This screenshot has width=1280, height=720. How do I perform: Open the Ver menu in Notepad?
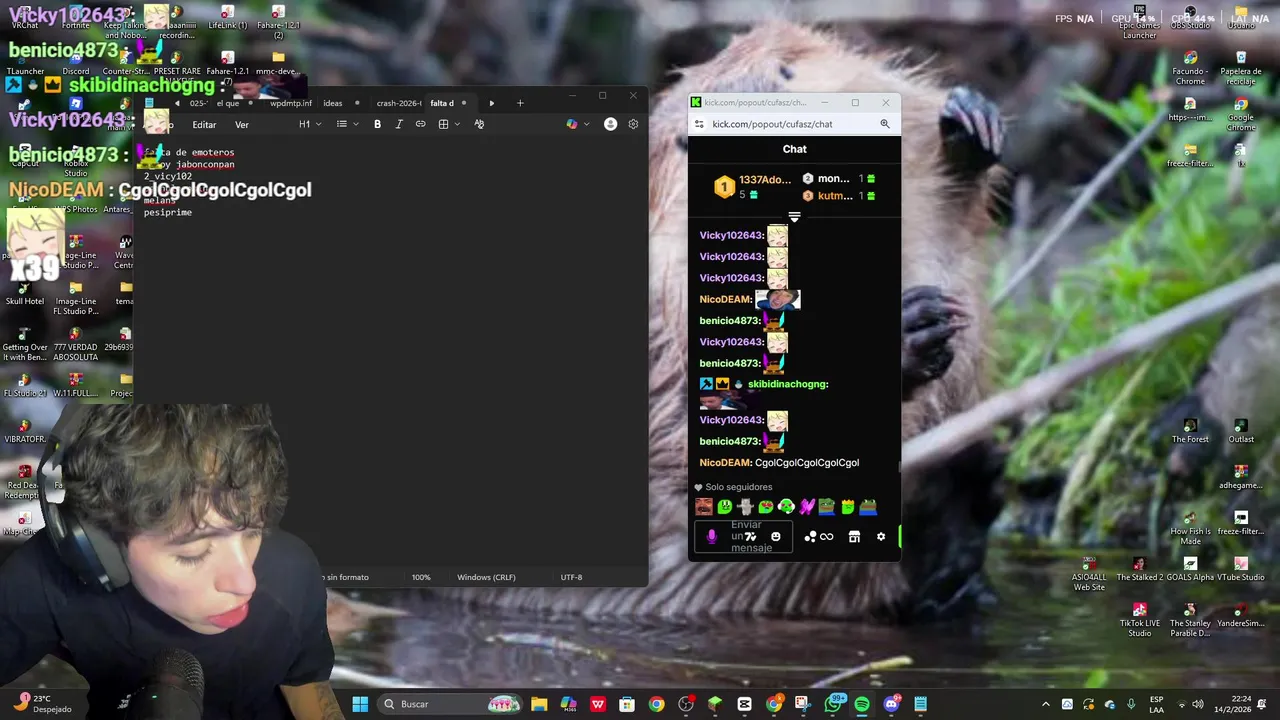[242, 125]
